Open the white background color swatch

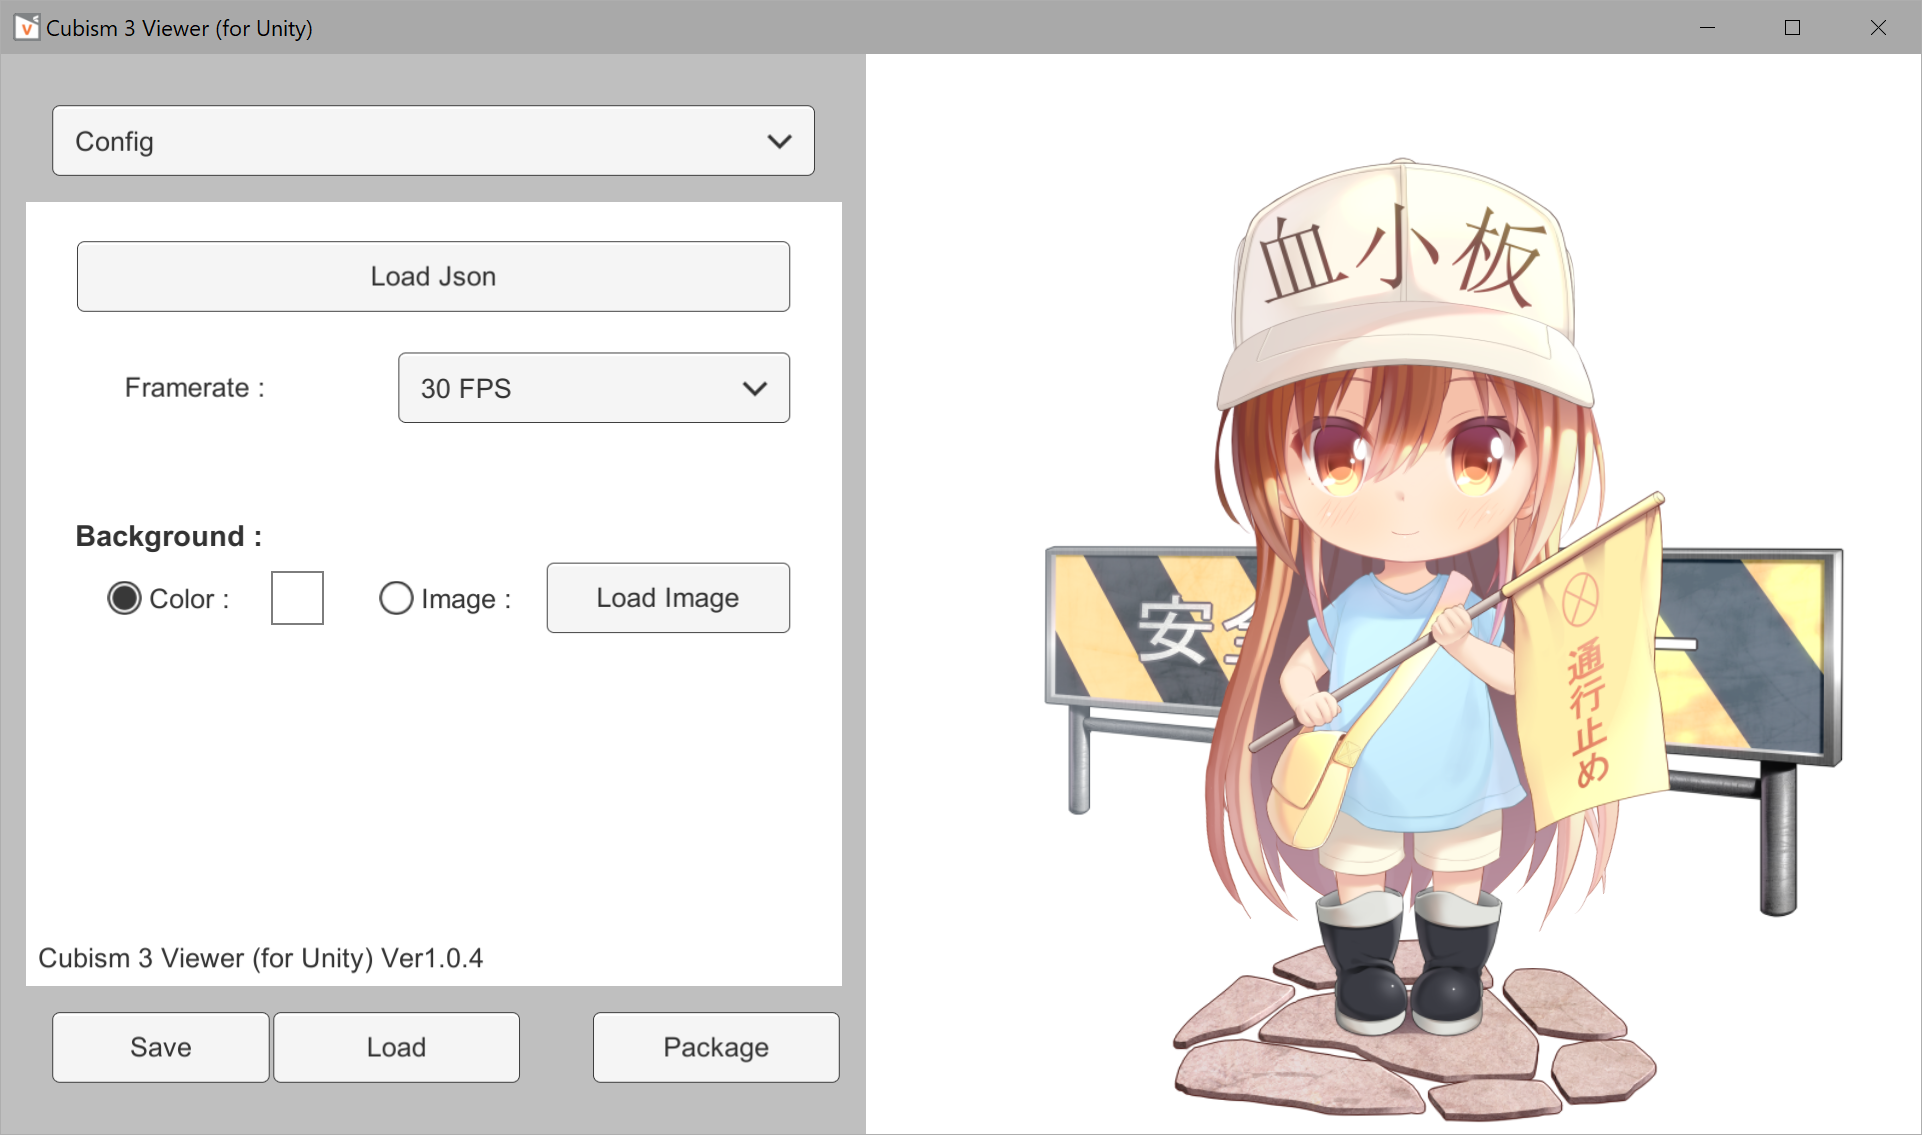point(297,598)
